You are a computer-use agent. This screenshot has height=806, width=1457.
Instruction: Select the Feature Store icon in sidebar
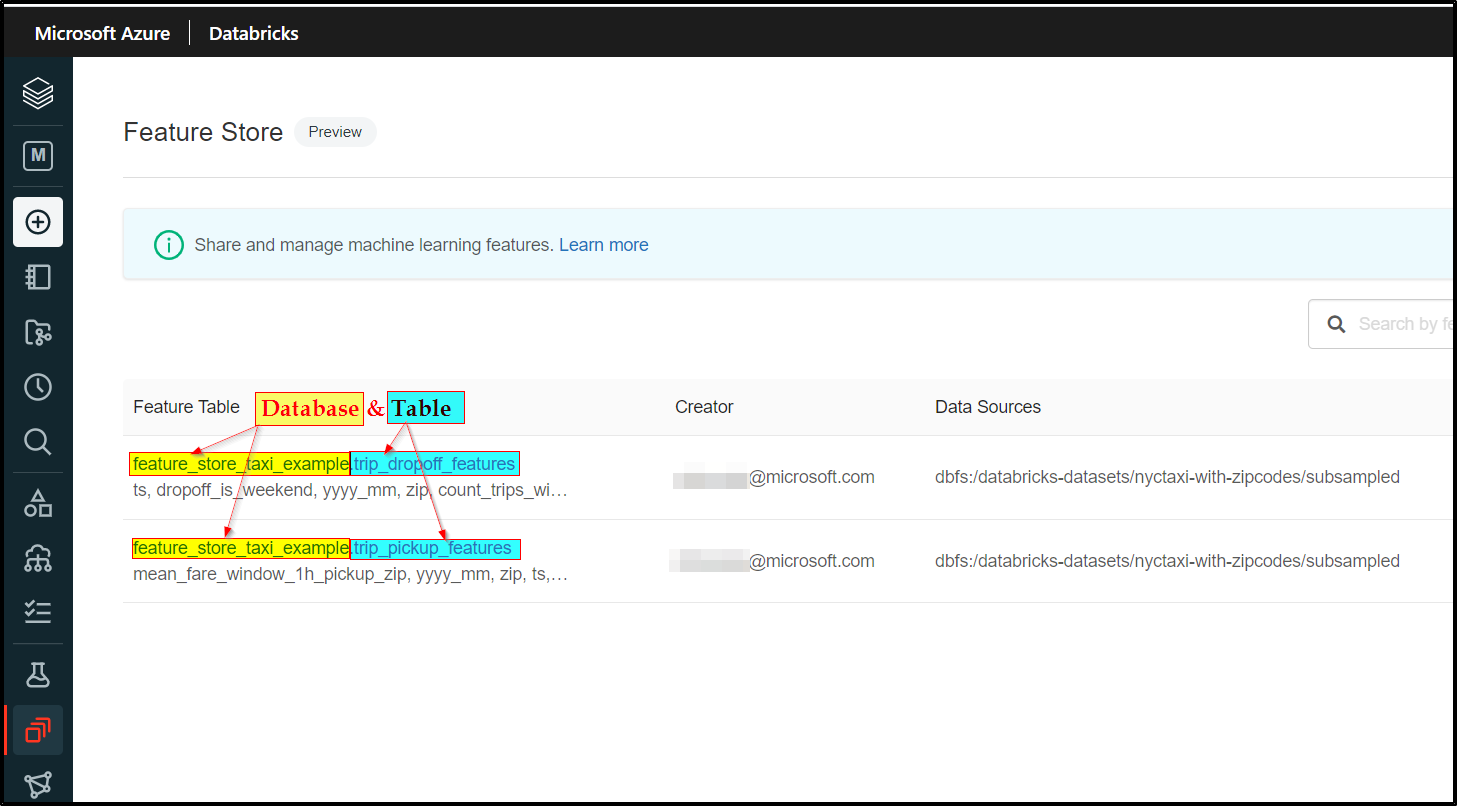[x=38, y=730]
